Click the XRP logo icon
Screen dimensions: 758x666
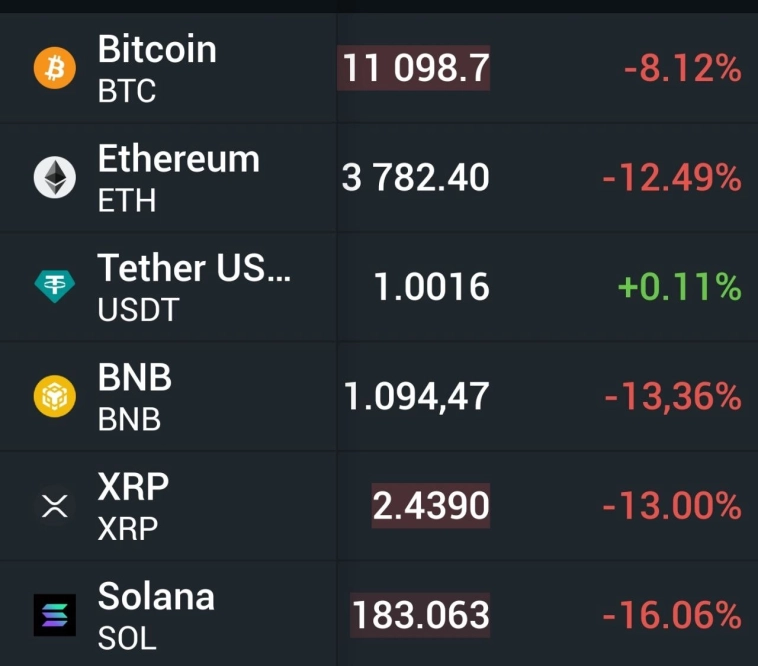tap(55, 506)
